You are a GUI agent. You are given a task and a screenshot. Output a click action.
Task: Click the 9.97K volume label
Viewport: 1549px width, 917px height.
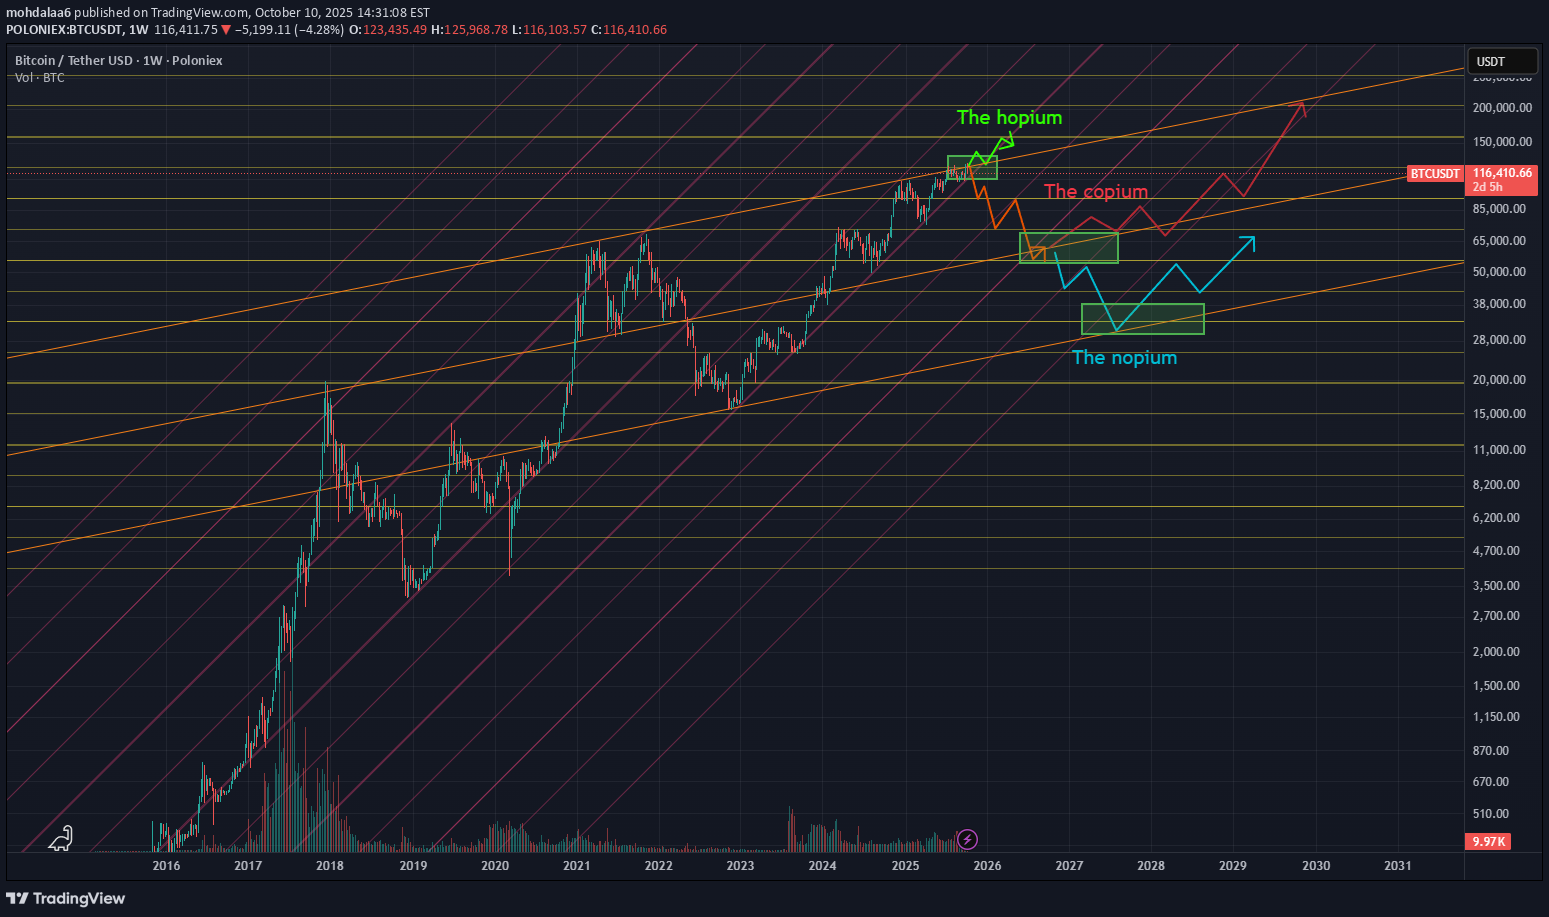point(1489,841)
